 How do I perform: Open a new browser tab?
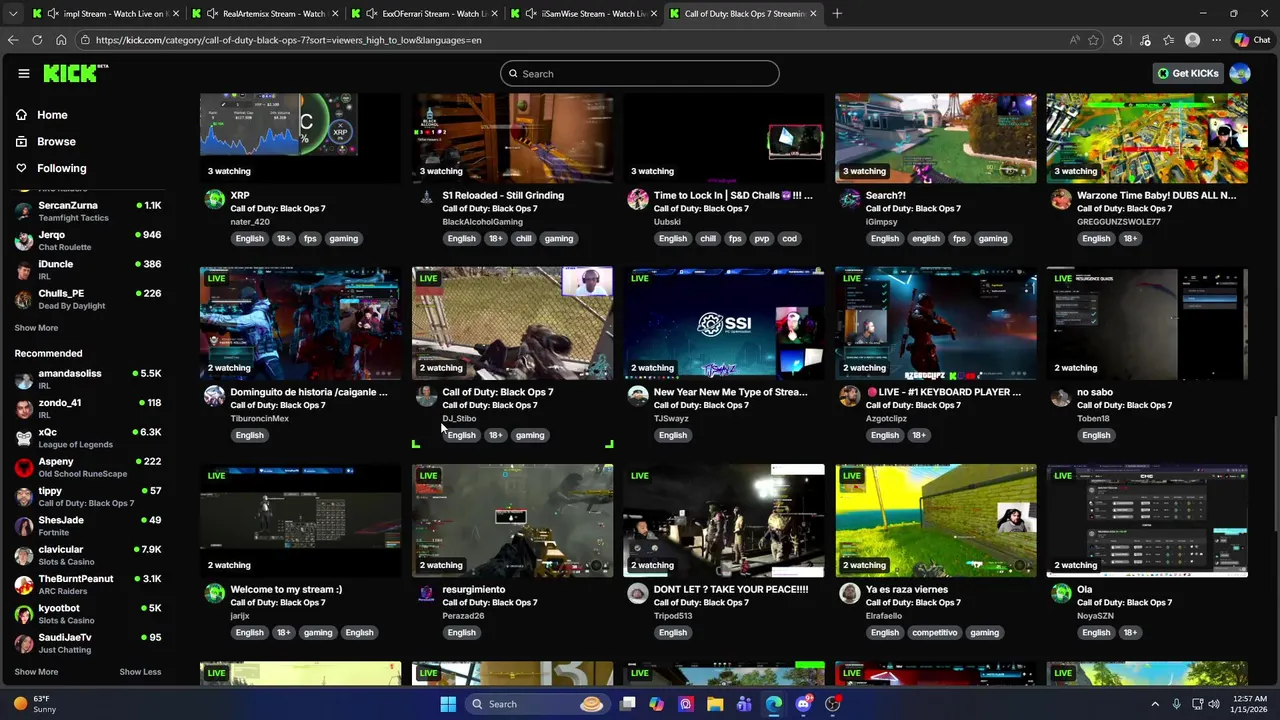click(x=837, y=14)
